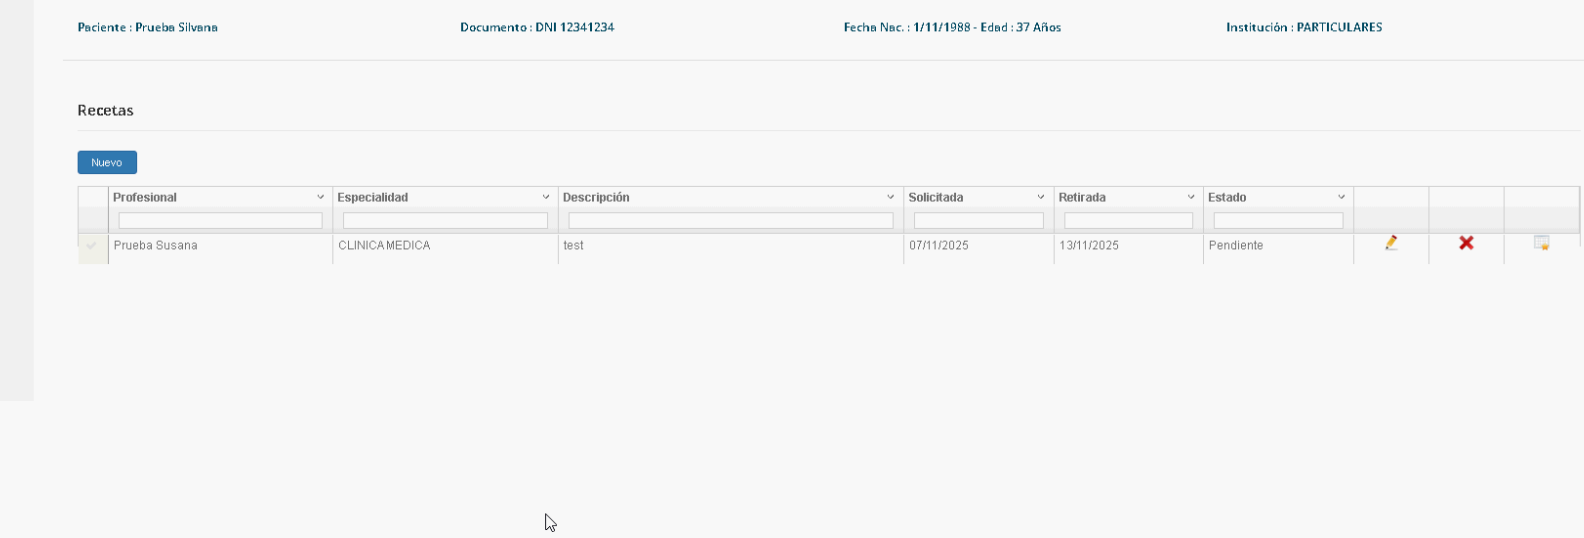1584x538 pixels.
Task: Click the Solicitada filter input box
Action: click(978, 221)
